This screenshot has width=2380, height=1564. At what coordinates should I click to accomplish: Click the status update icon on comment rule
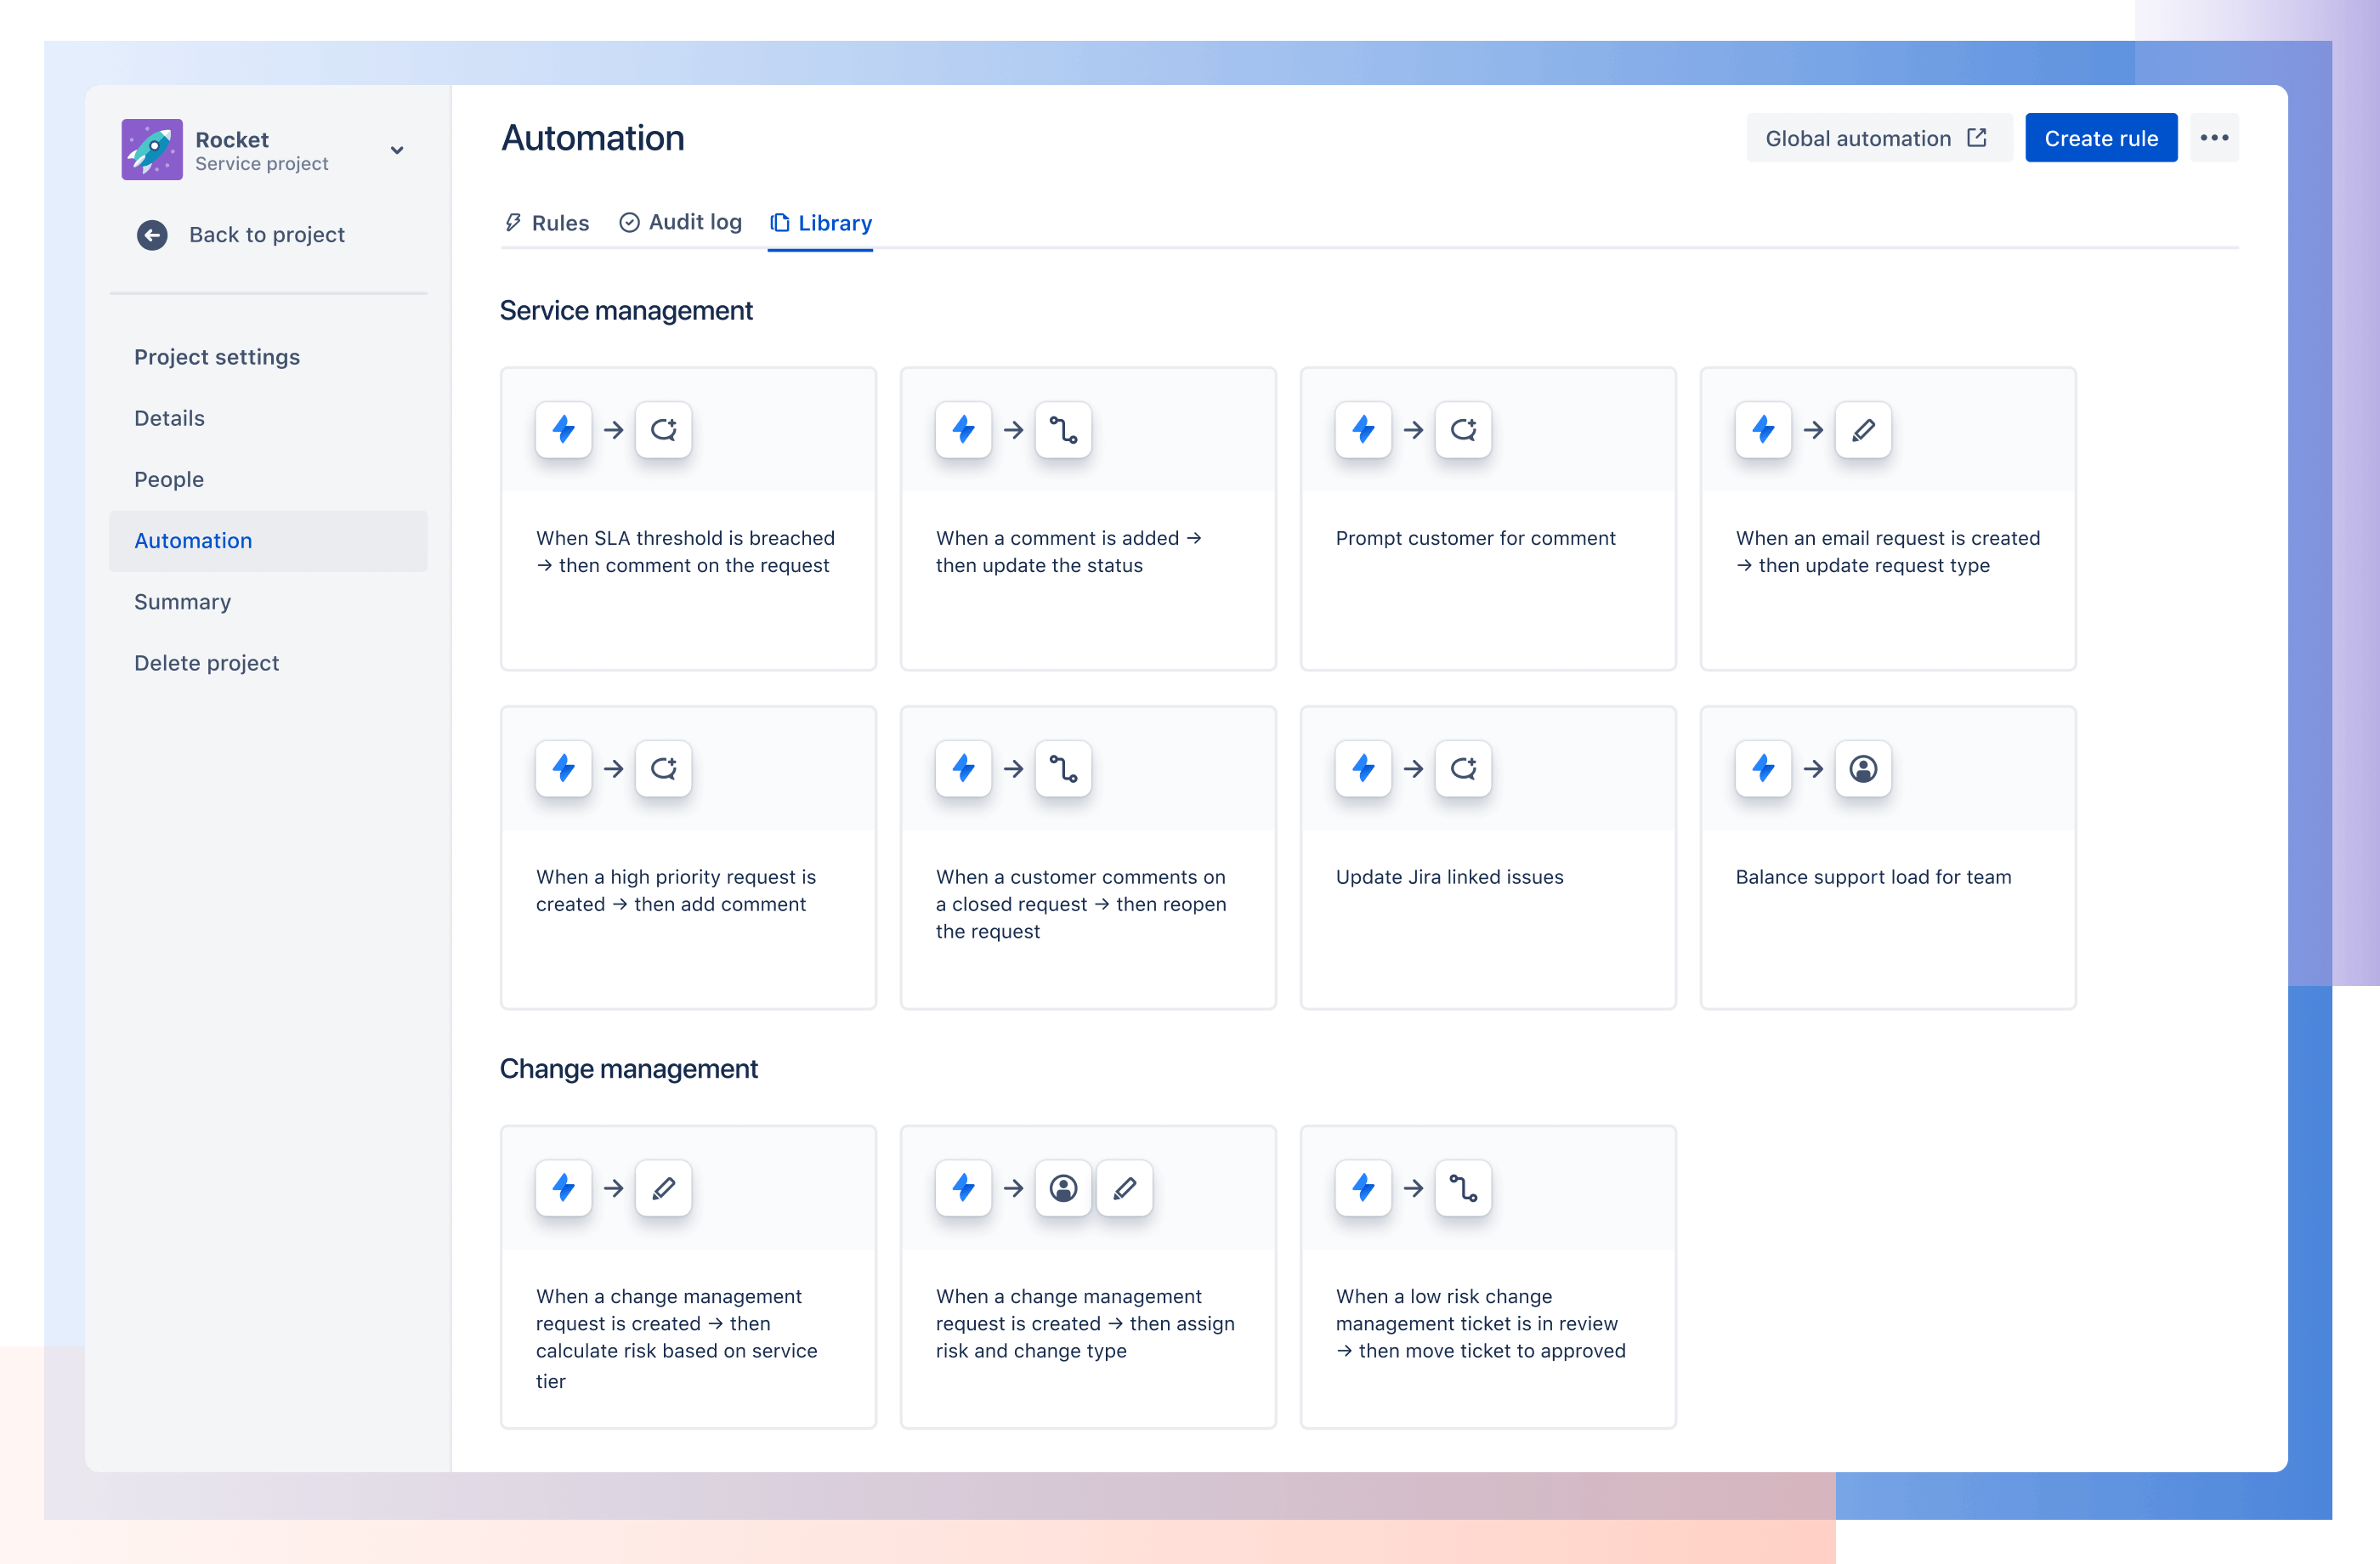(x=1064, y=429)
